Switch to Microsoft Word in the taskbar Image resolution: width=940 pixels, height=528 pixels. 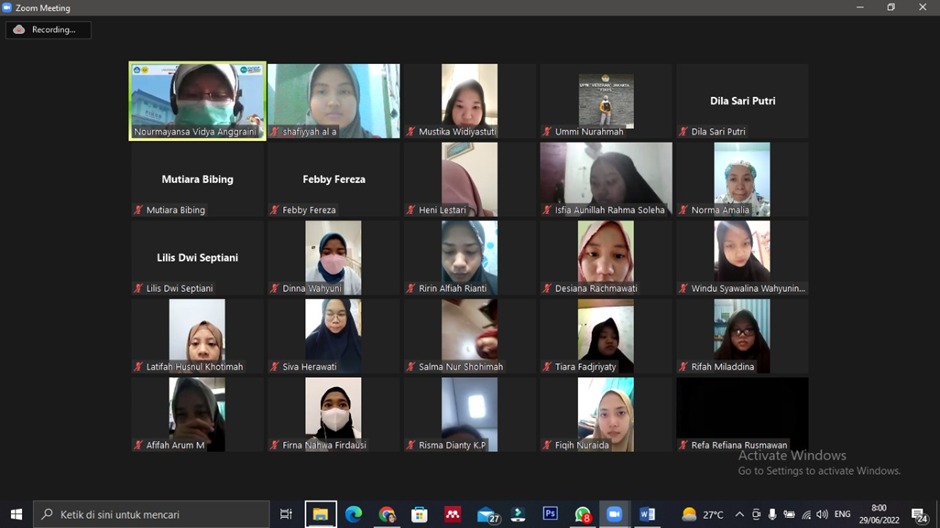click(647, 514)
